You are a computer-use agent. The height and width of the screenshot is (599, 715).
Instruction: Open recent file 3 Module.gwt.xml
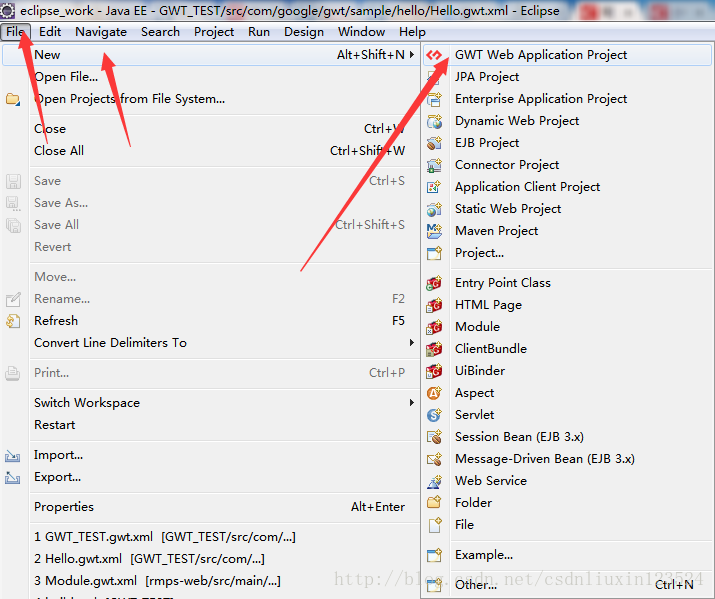211,581
